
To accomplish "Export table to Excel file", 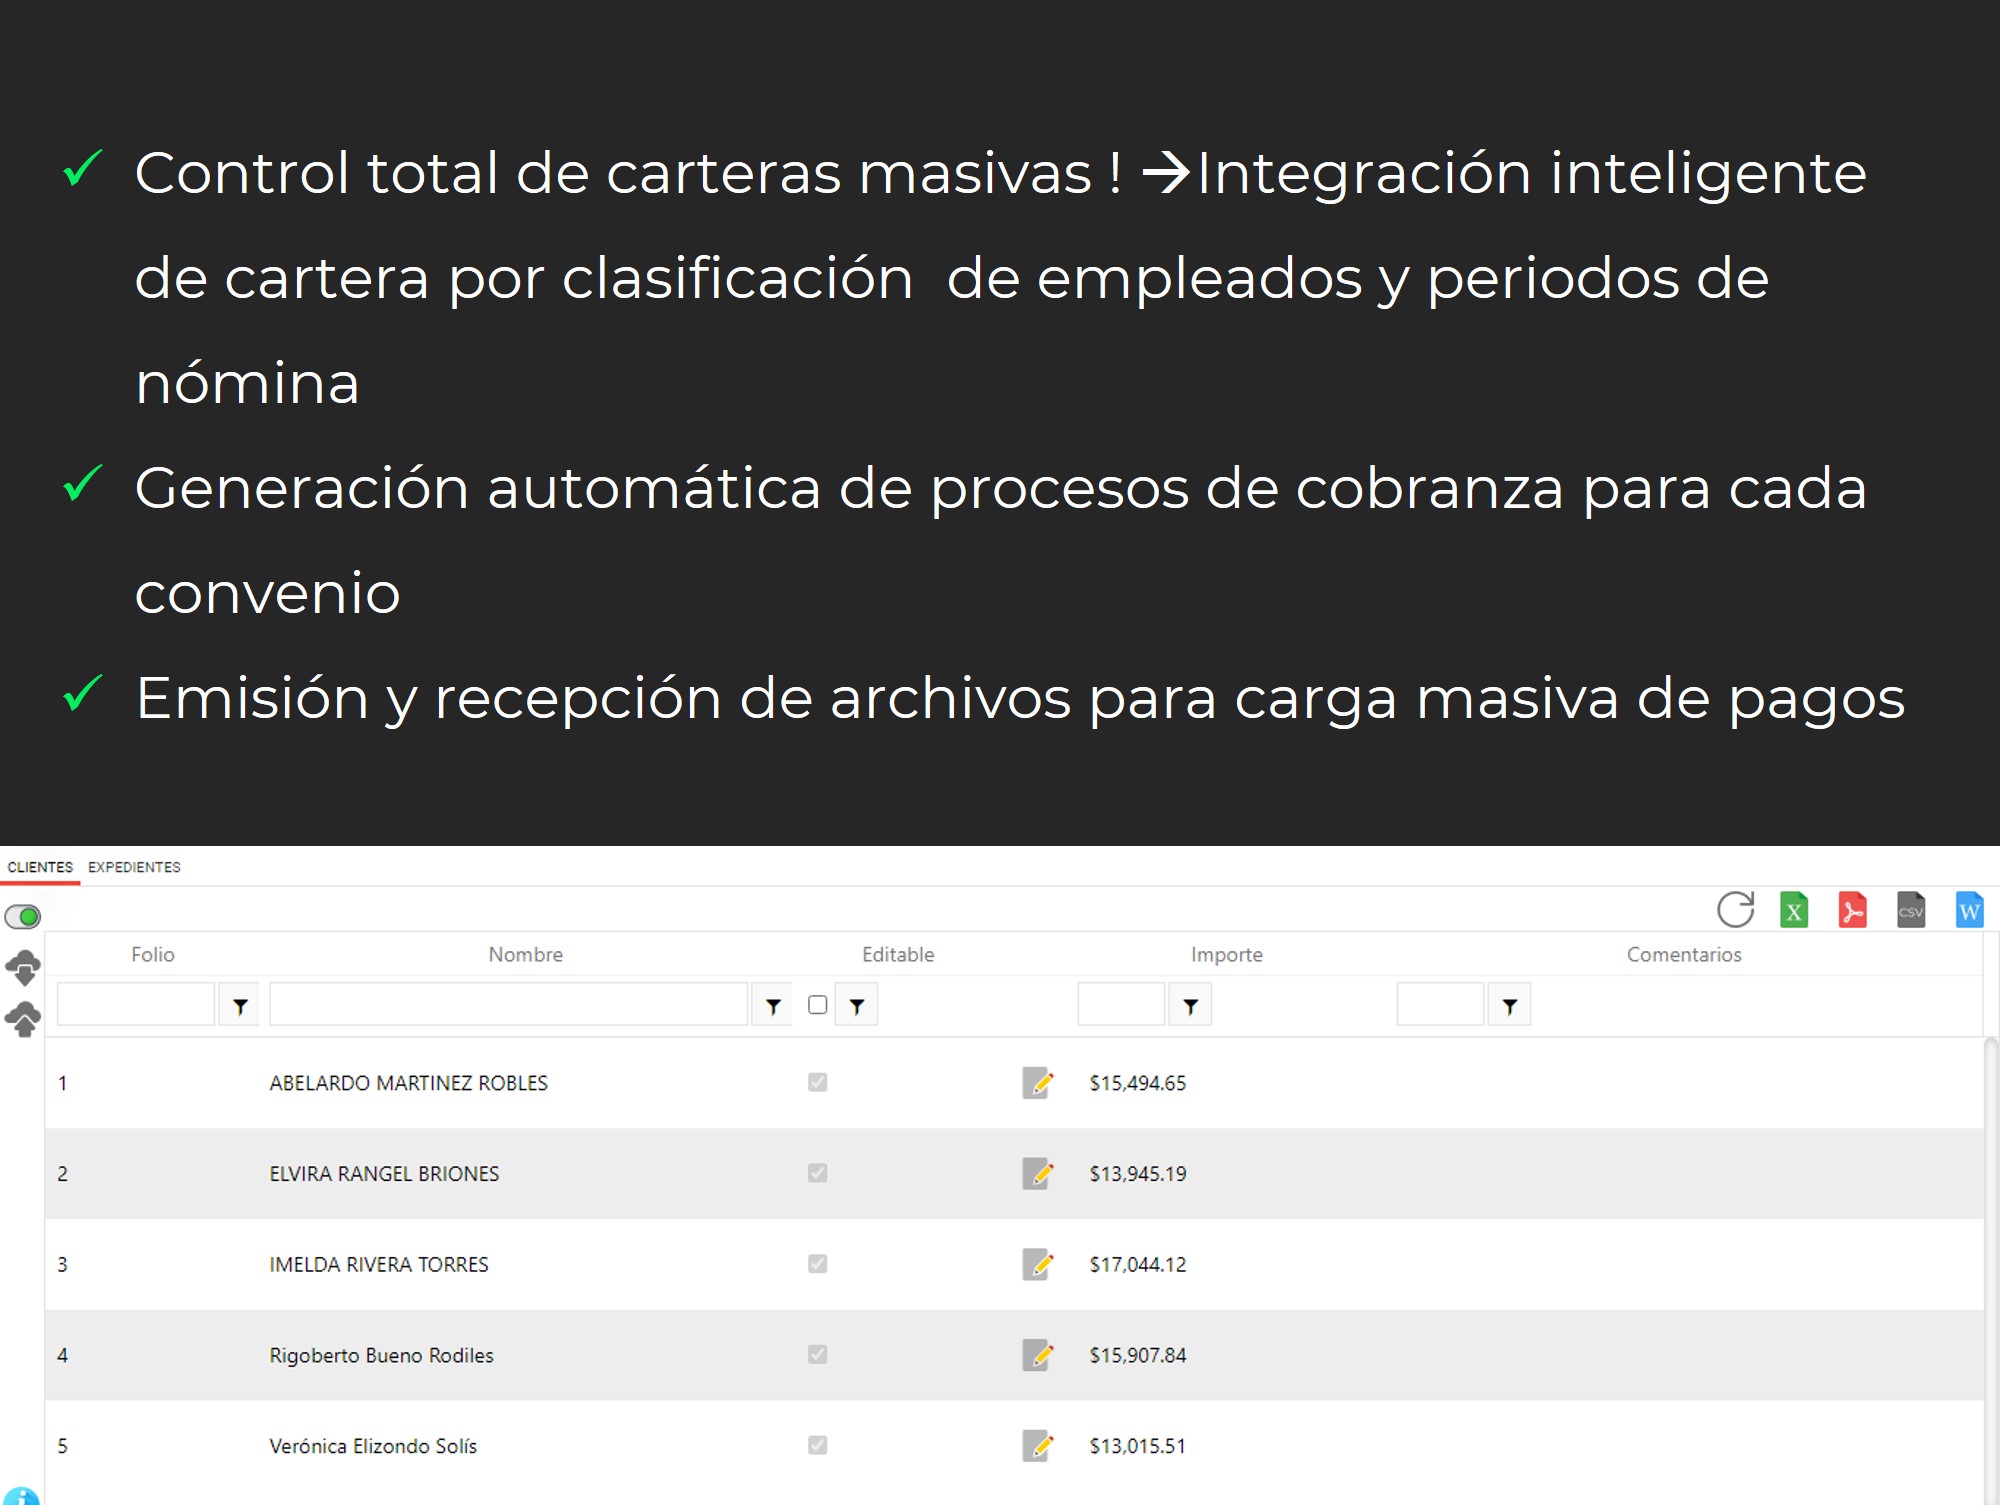I will (x=1794, y=910).
